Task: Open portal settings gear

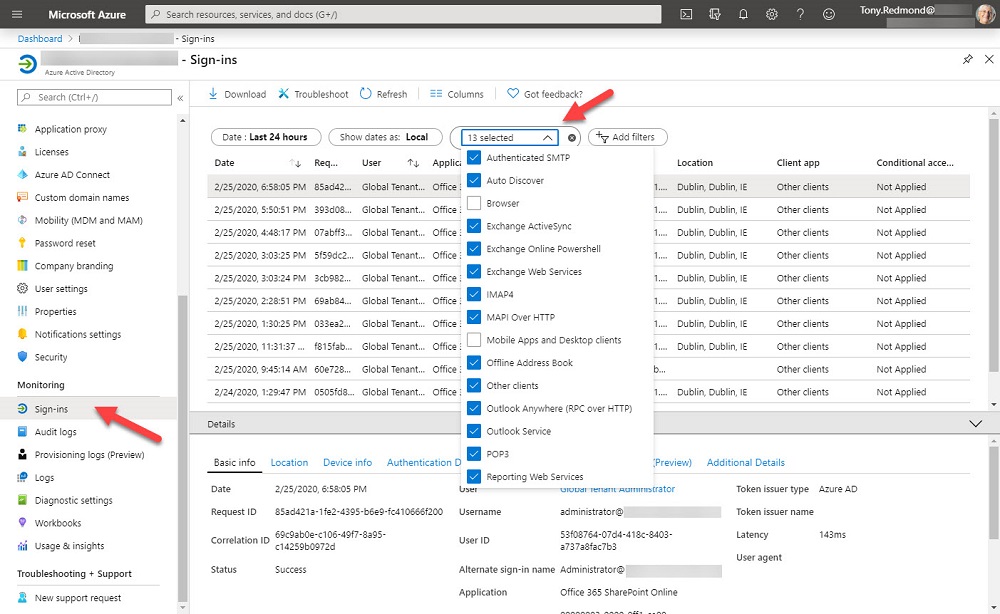Action: (x=772, y=14)
